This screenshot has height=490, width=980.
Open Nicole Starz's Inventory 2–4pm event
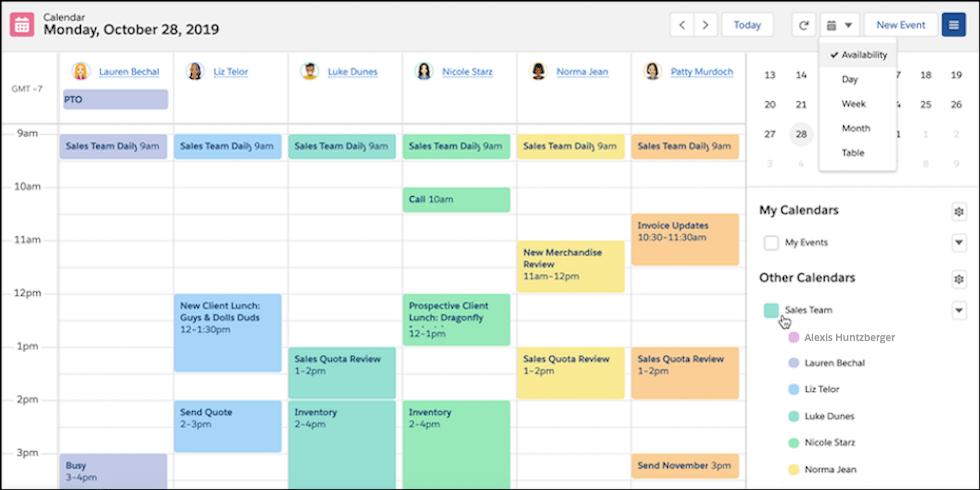[456, 445]
